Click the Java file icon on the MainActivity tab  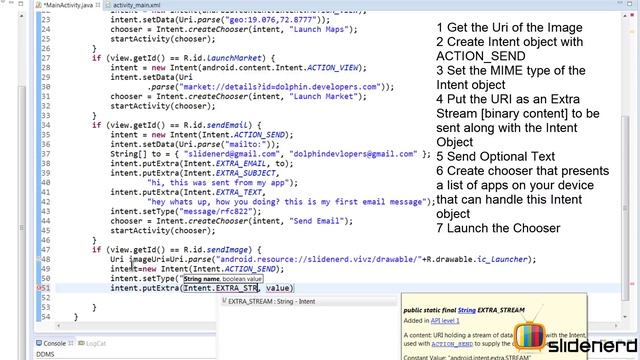tap(38, 5)
